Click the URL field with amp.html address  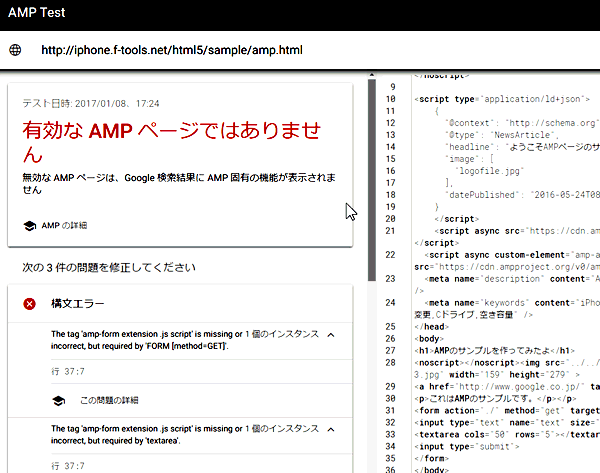click(x=170, y=50)
